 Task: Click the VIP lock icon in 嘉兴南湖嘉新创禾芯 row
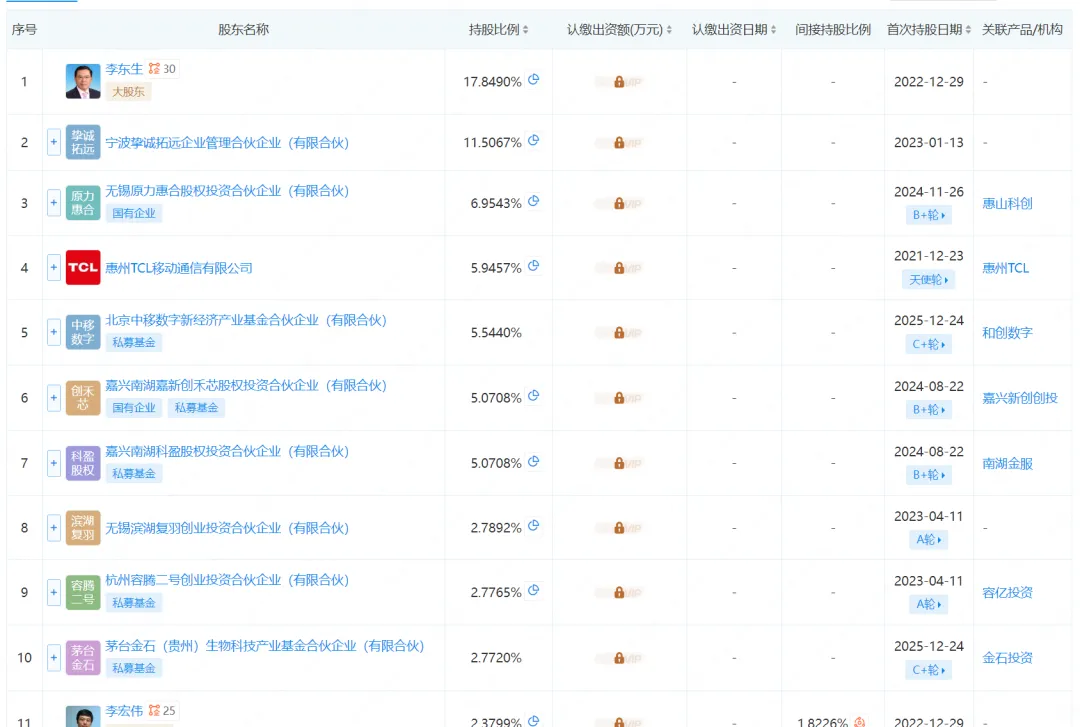click(x=619, y=398)
